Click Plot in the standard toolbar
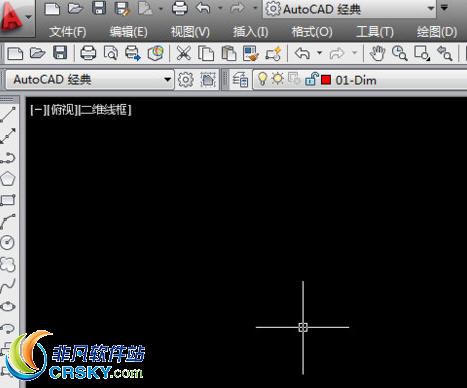 pos(88,53)
